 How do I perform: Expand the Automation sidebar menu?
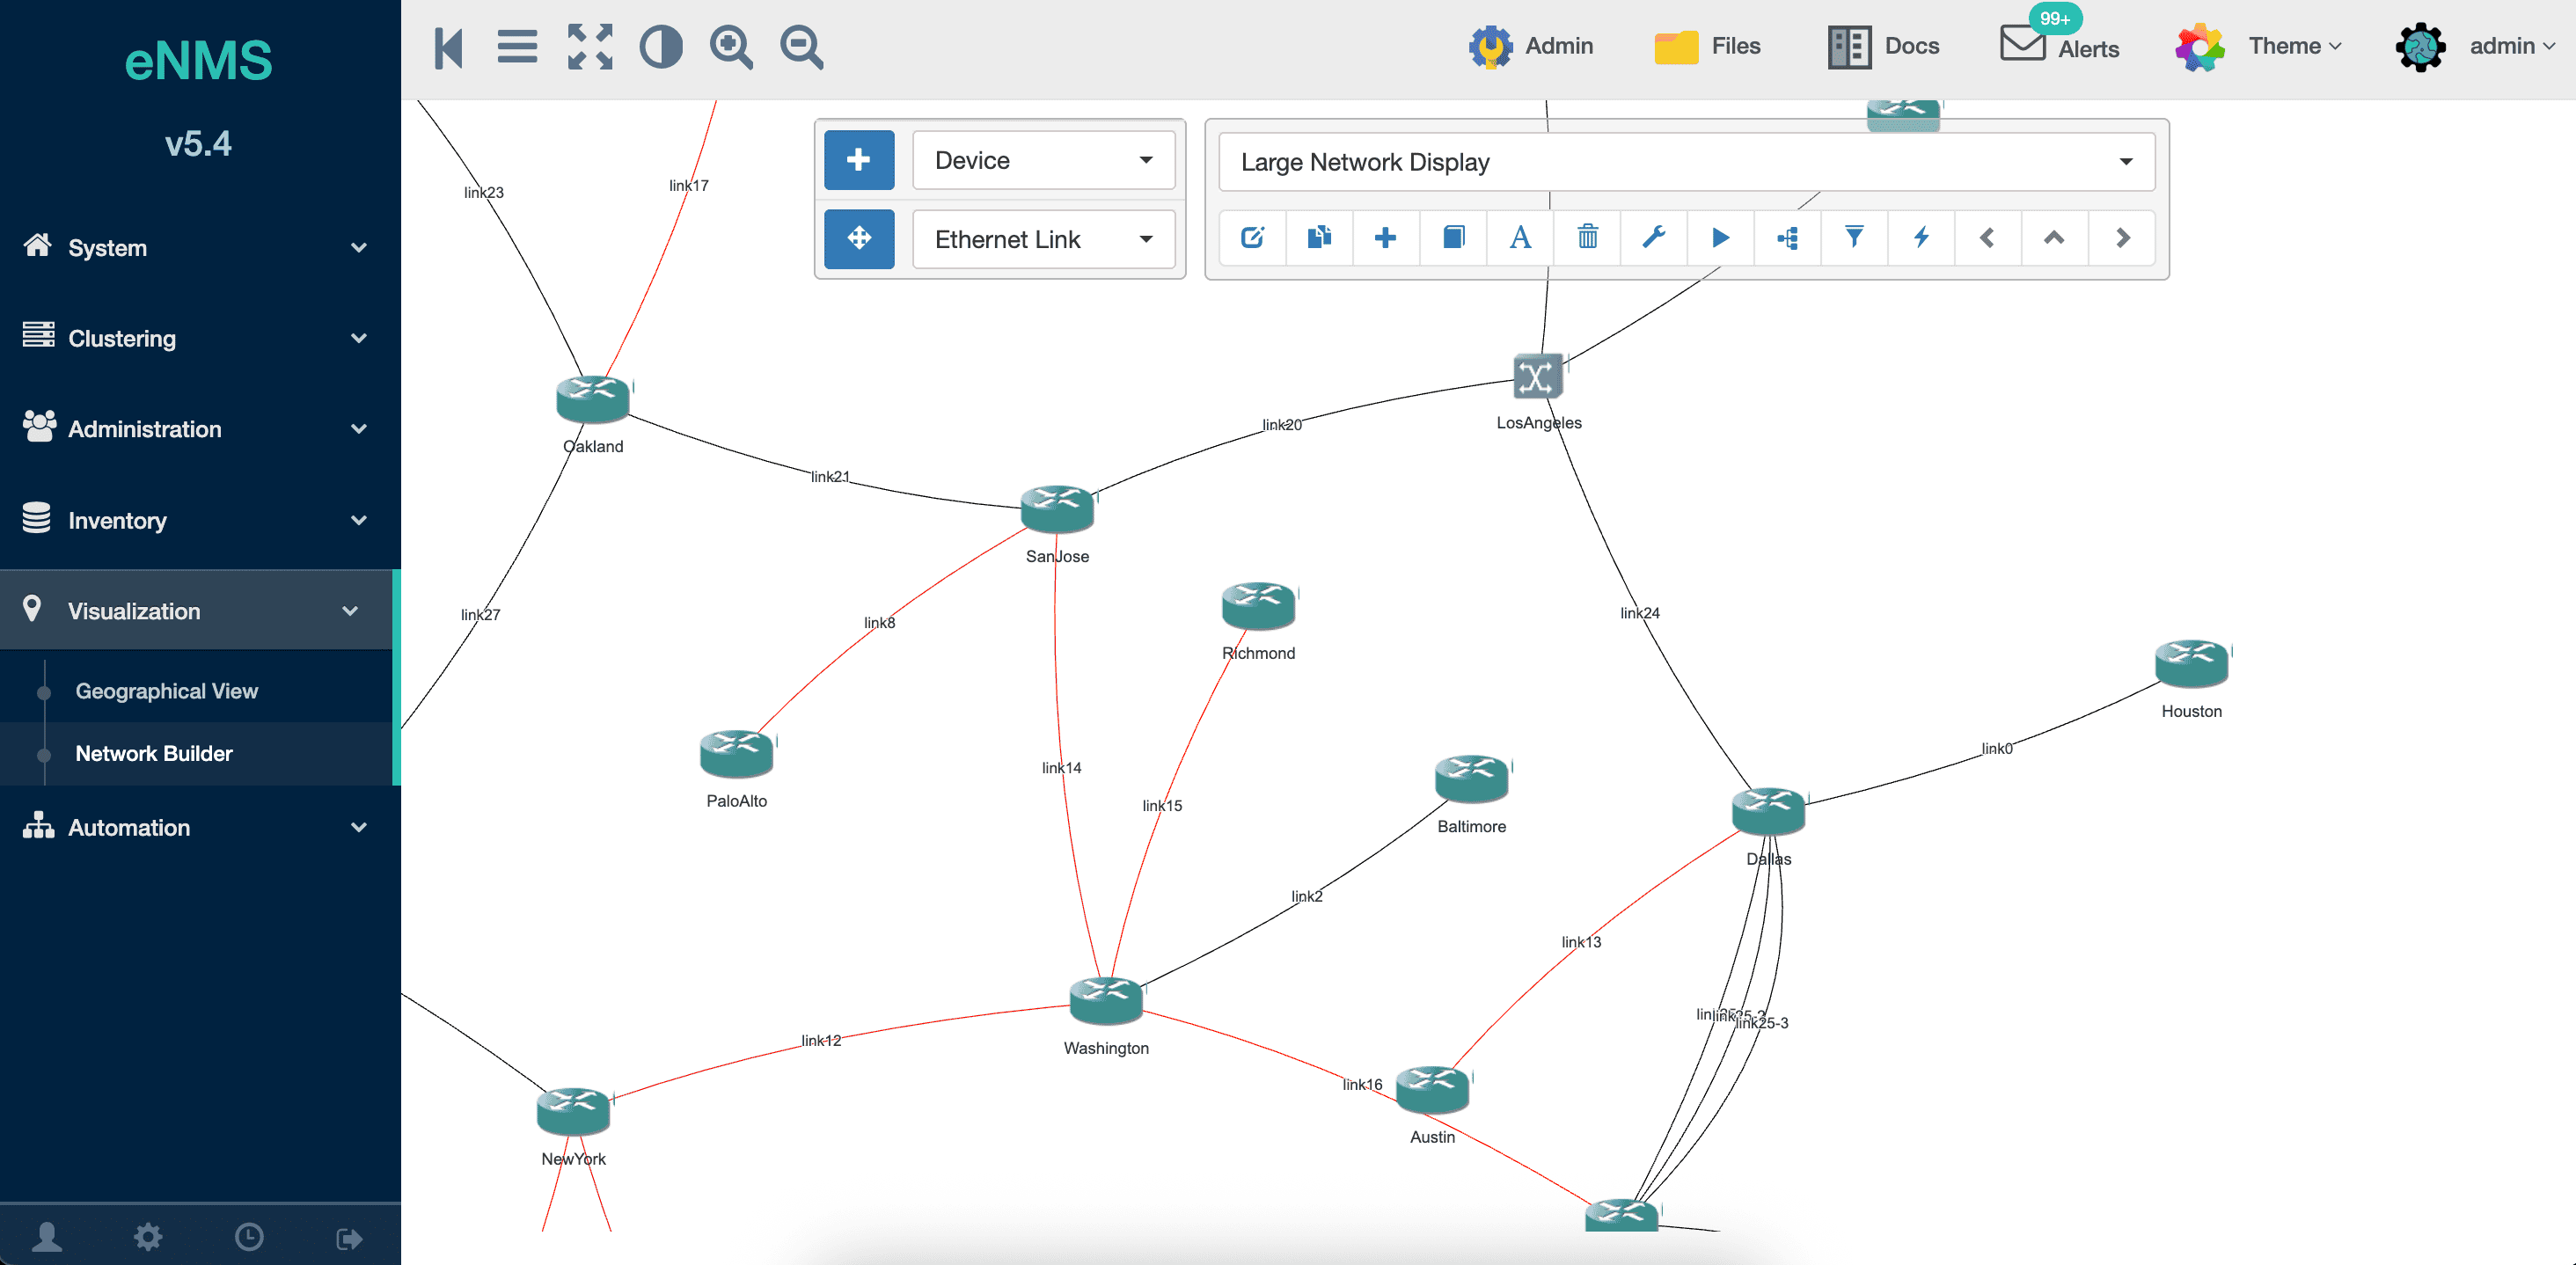pos(196,827)
